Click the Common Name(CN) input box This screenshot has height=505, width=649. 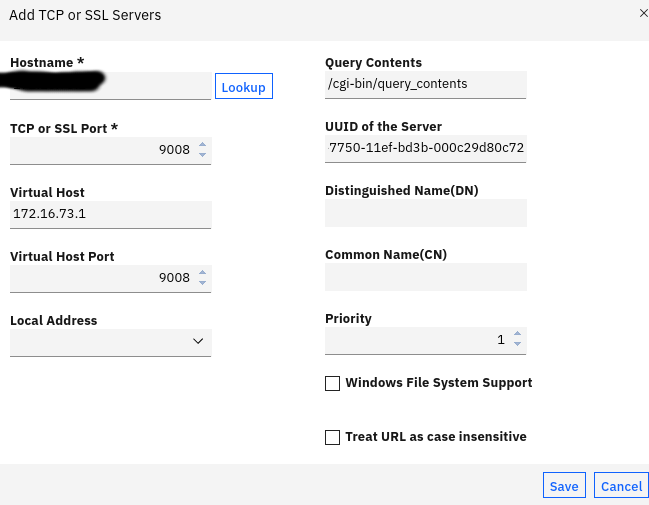click(x=425, y=277)
